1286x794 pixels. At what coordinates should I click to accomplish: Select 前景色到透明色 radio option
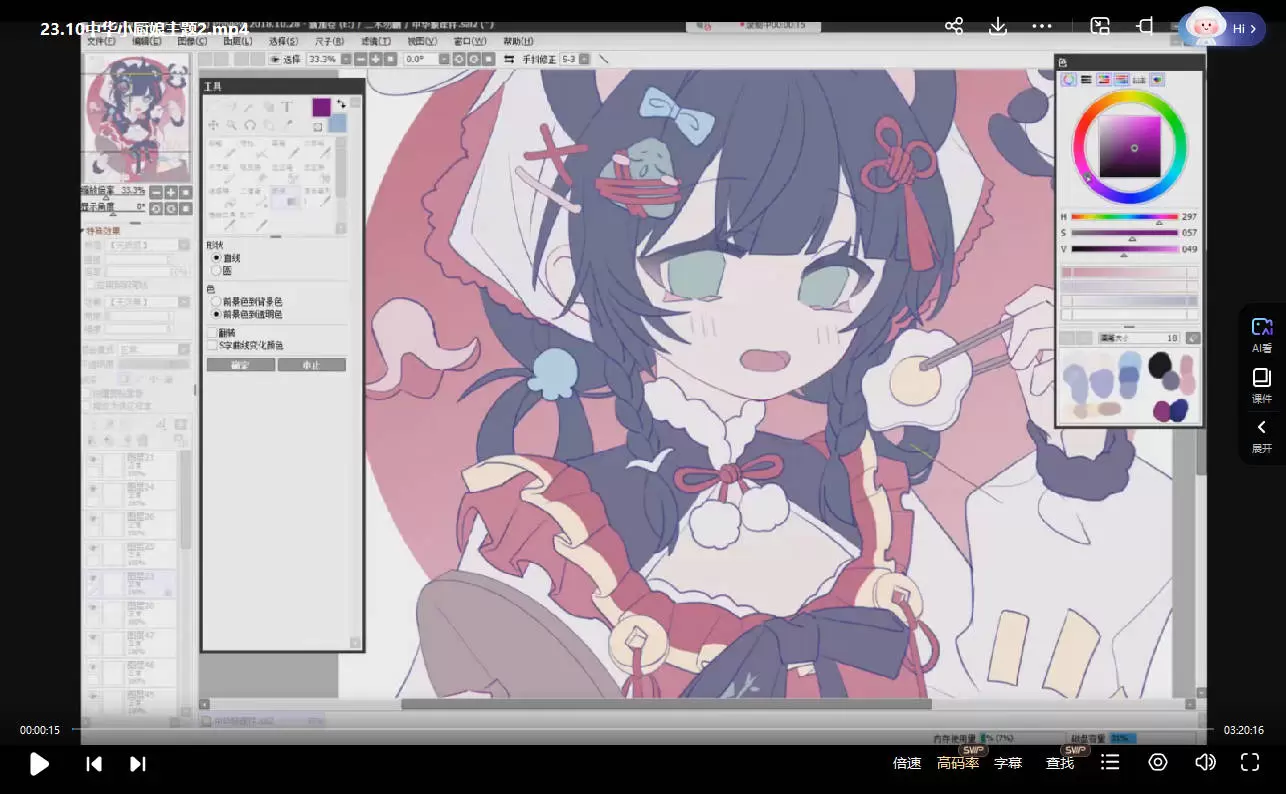[x=216, y=314]
